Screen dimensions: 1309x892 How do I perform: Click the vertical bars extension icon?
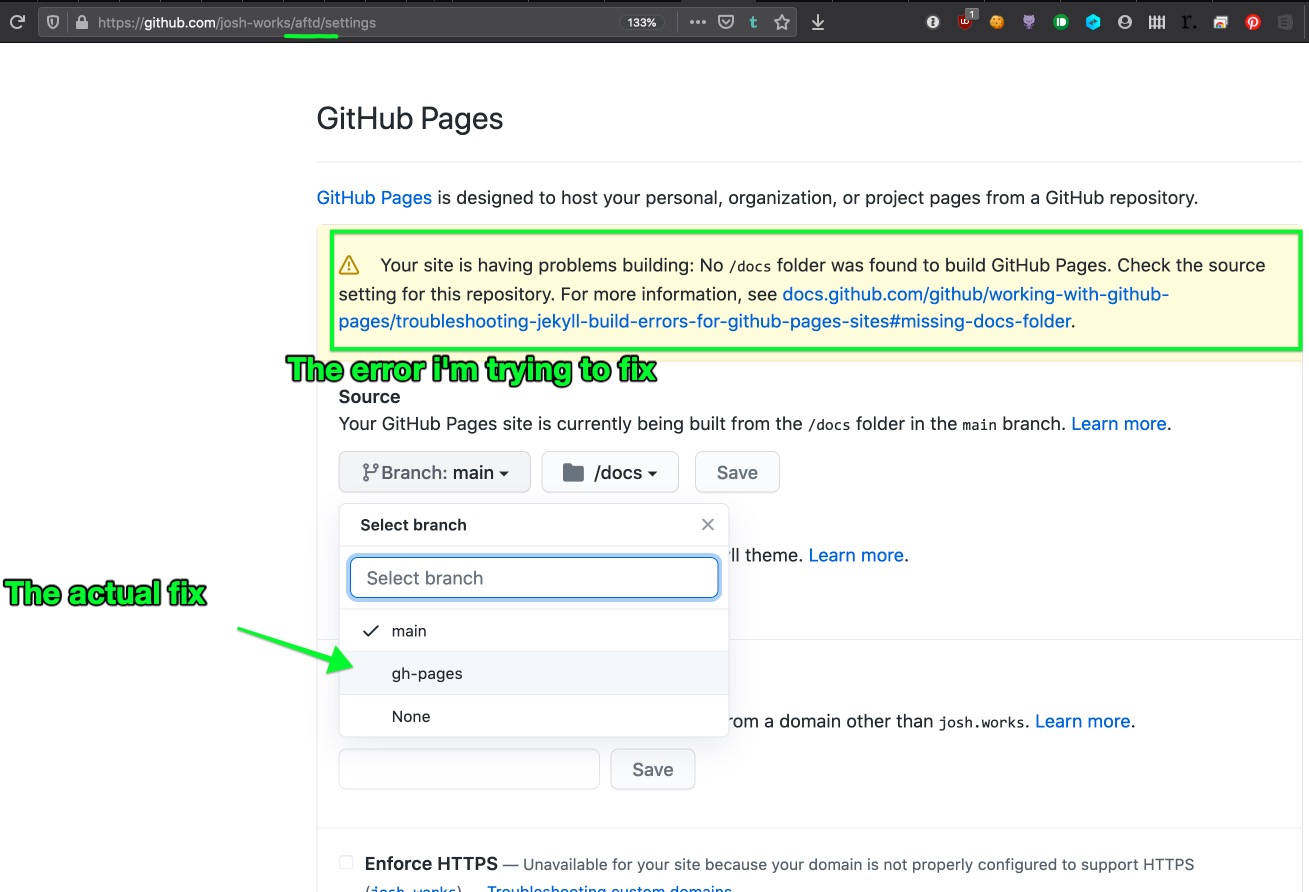pos(1157,22)
